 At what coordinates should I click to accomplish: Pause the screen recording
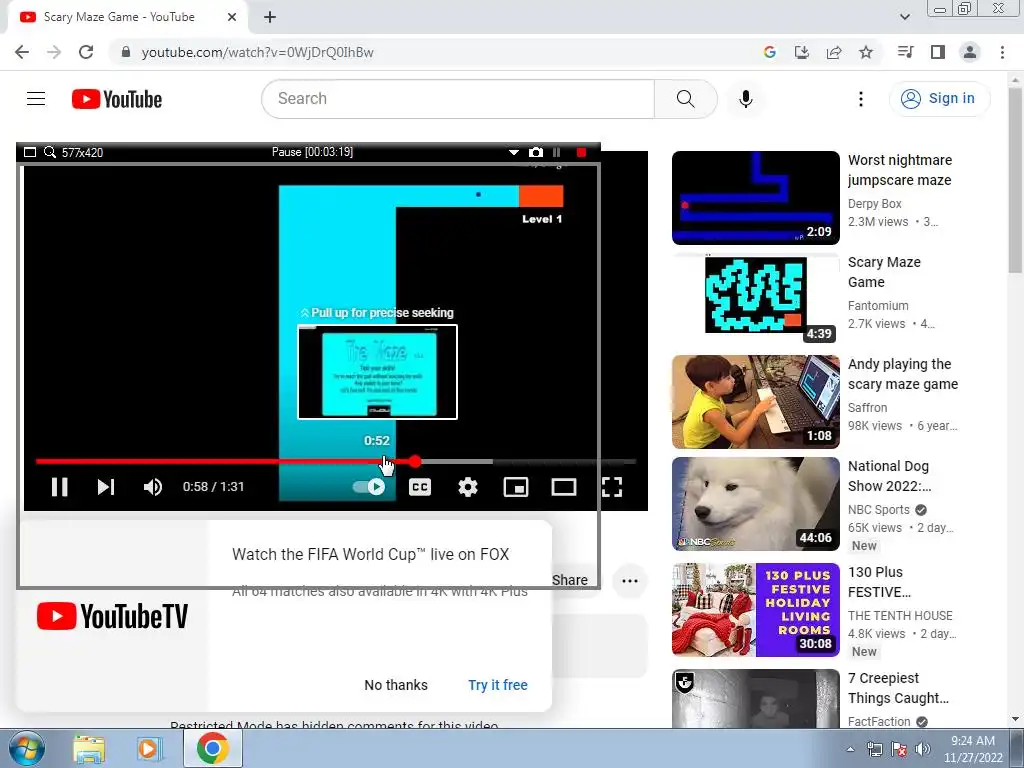(556, 152)
